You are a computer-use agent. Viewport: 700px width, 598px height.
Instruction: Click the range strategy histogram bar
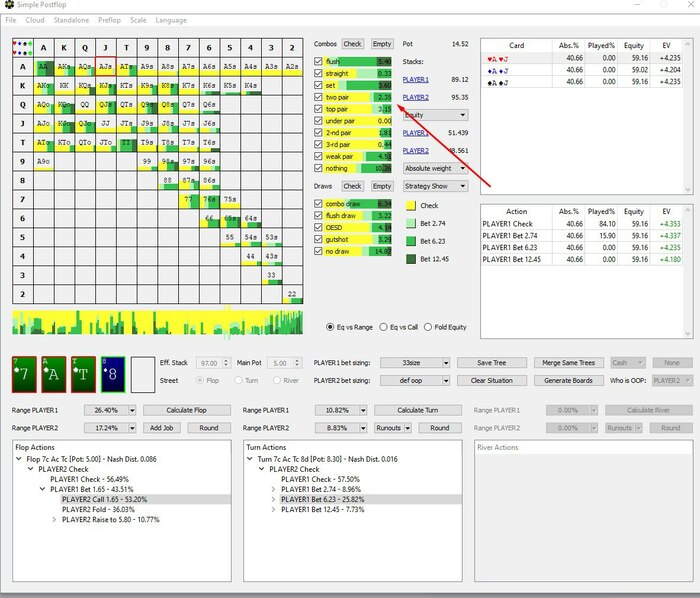pyautogui.click(x=158, y=323)
